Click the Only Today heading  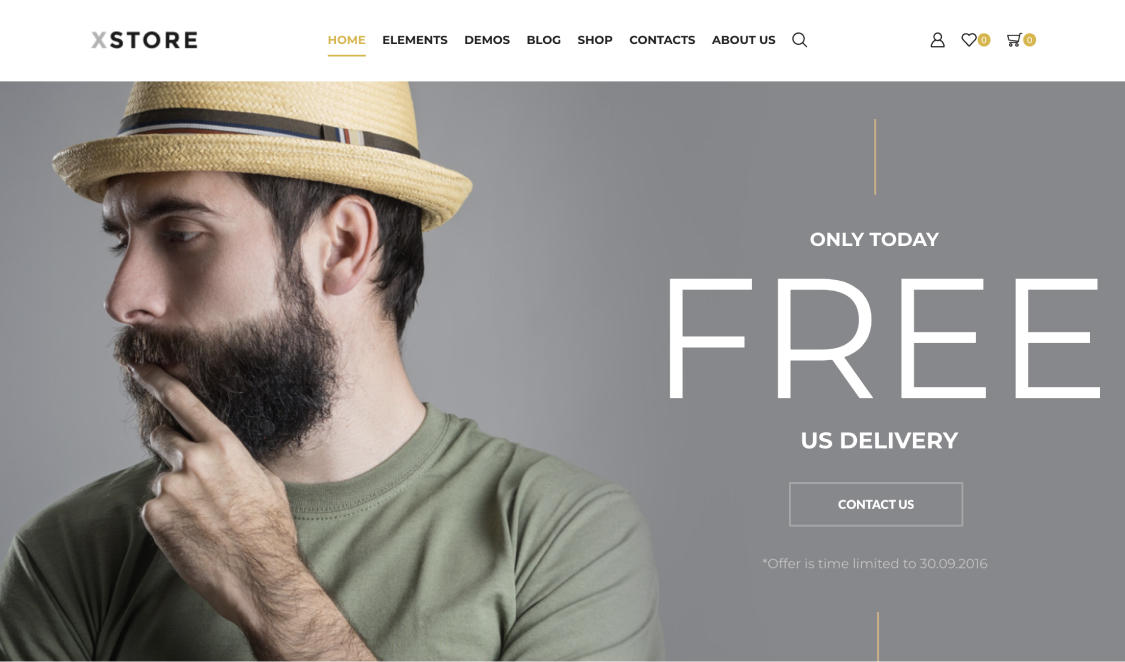(x=874, y=240)
